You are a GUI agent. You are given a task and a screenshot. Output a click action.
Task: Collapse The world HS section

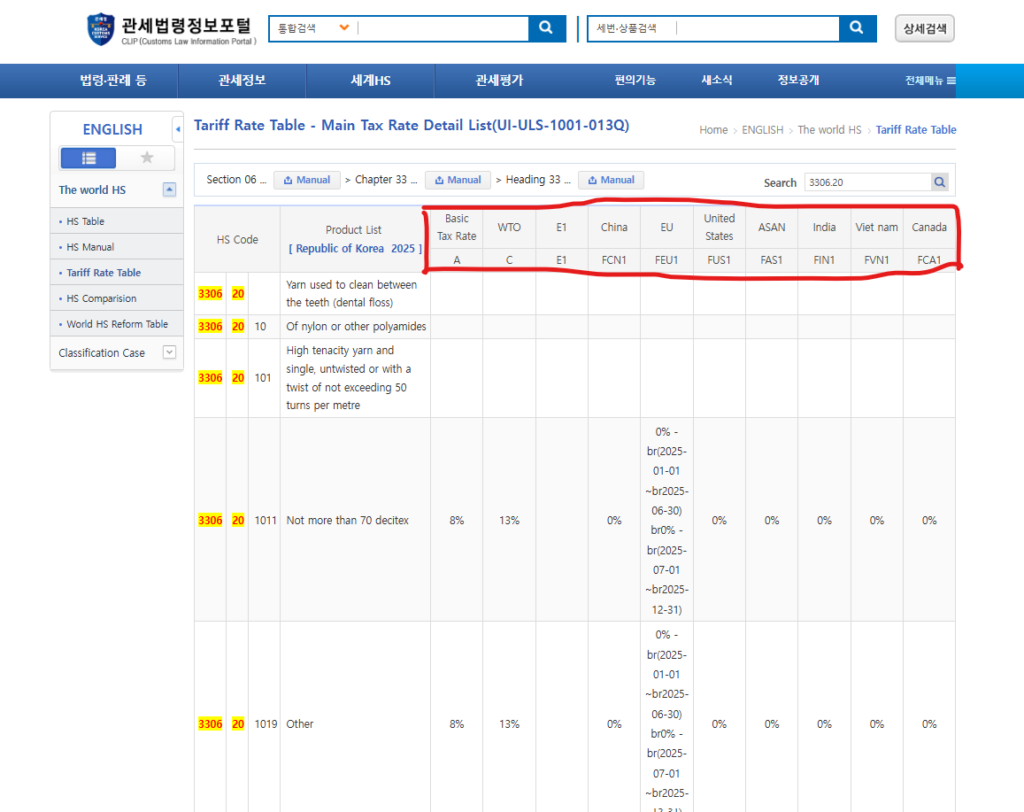pyautogui.click(x=169, y=190)
